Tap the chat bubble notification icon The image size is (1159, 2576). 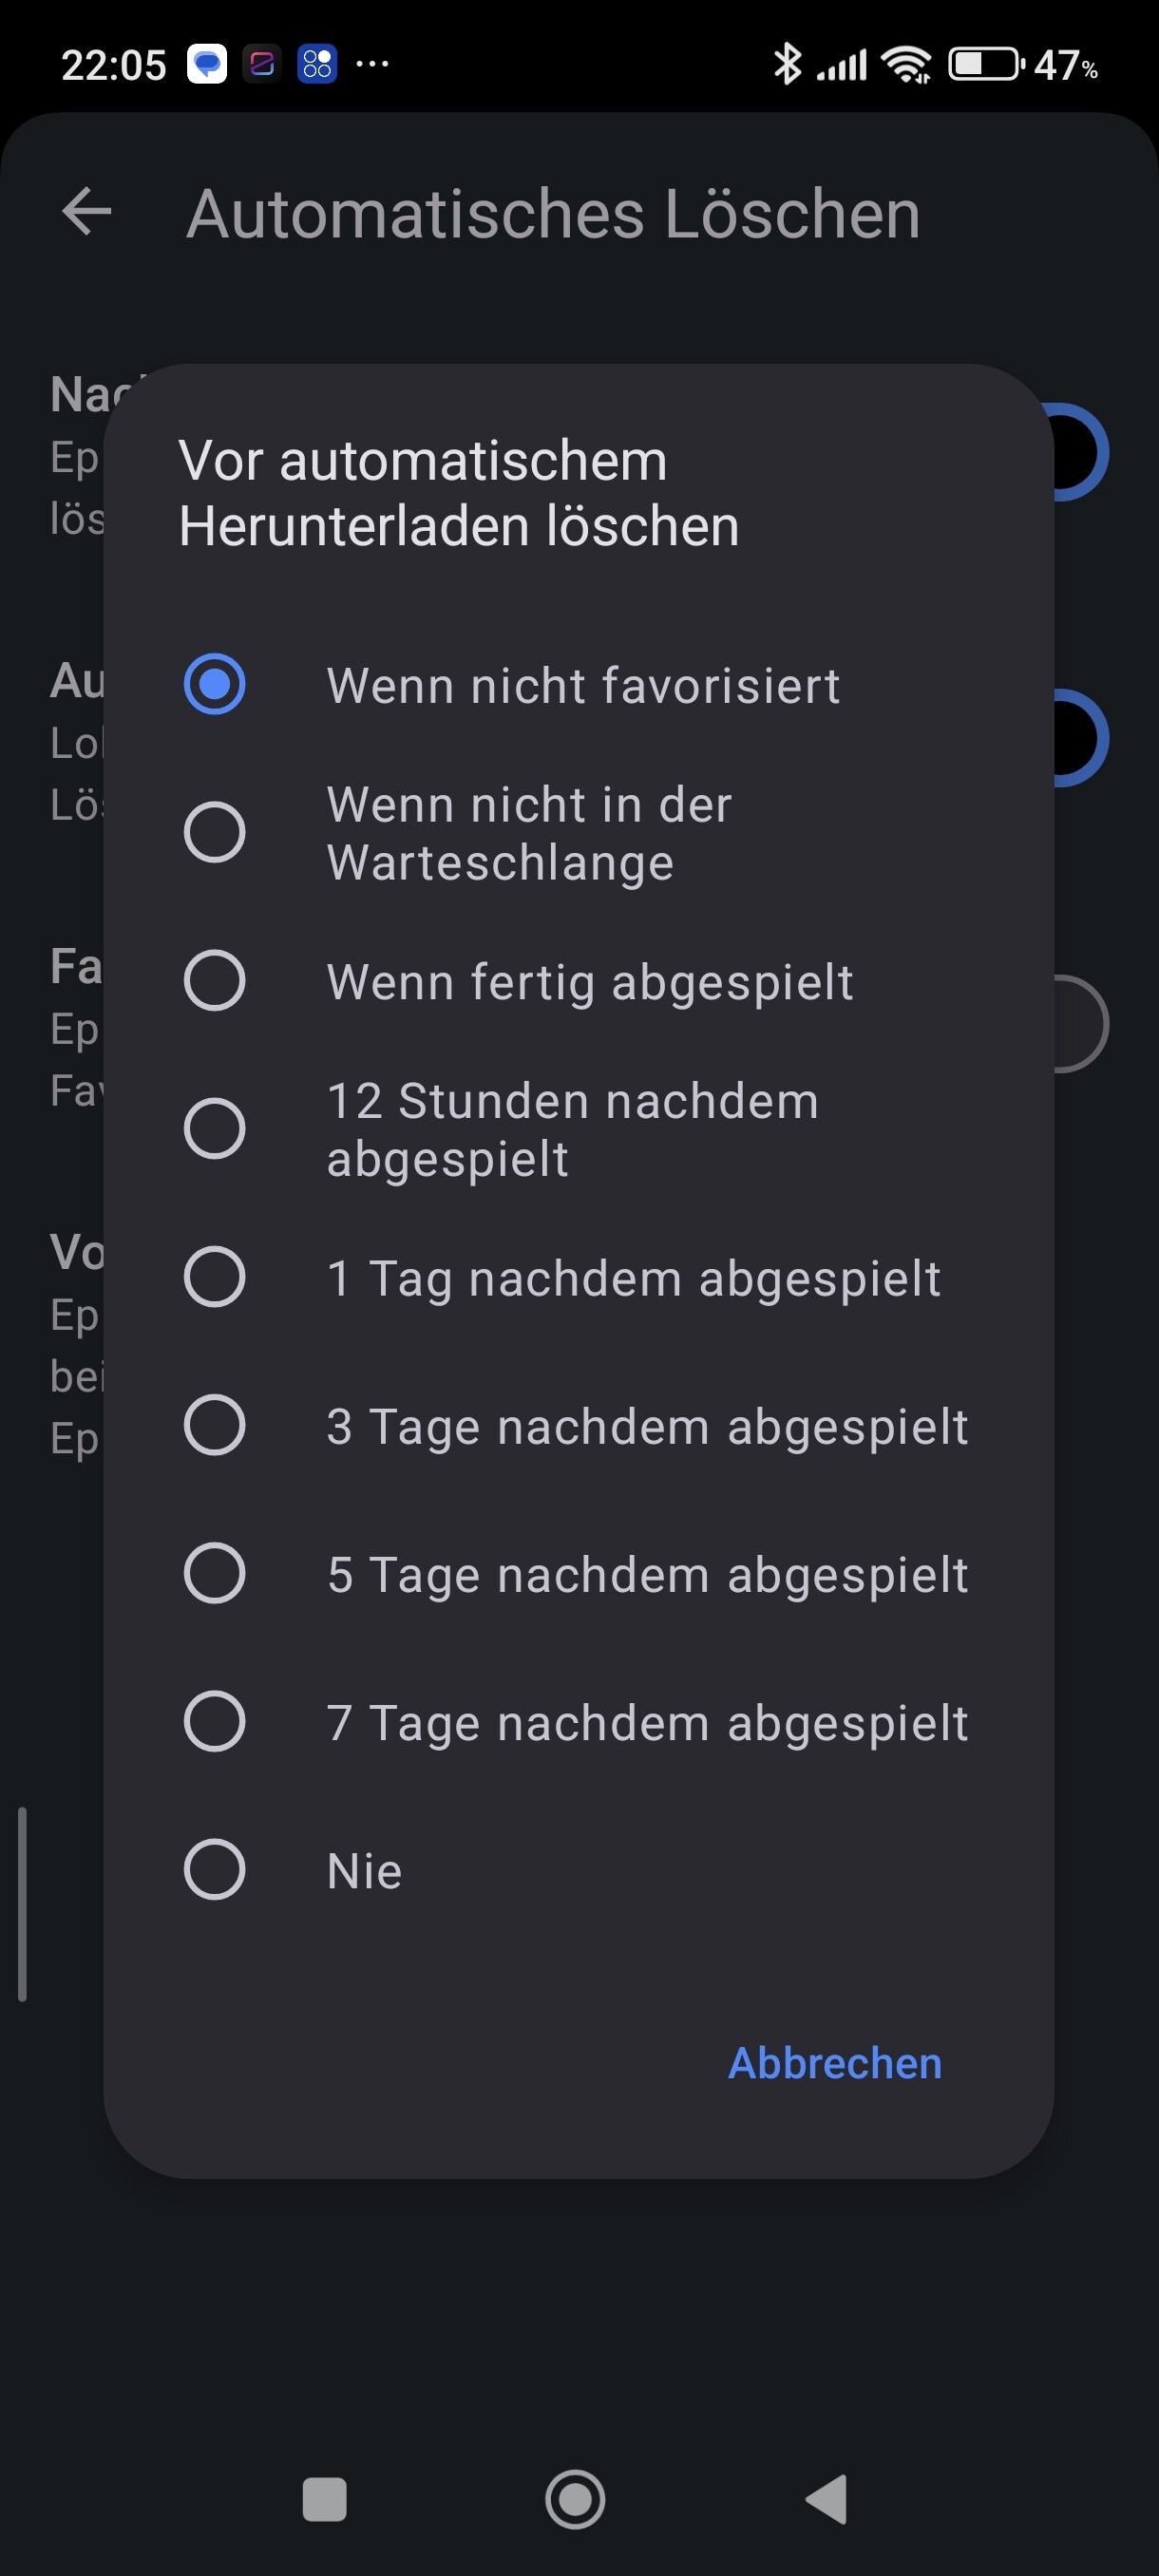pyautogui.click(x=207, y=65)
